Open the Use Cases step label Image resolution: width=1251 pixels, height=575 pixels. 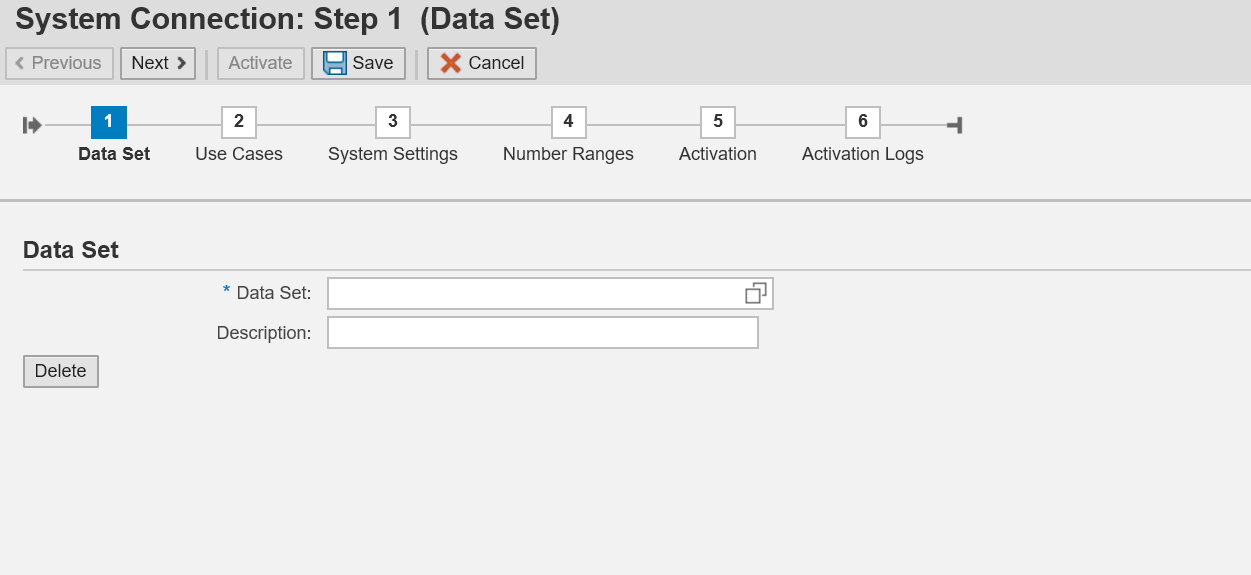pyautogui.click(x=239, y=154)
